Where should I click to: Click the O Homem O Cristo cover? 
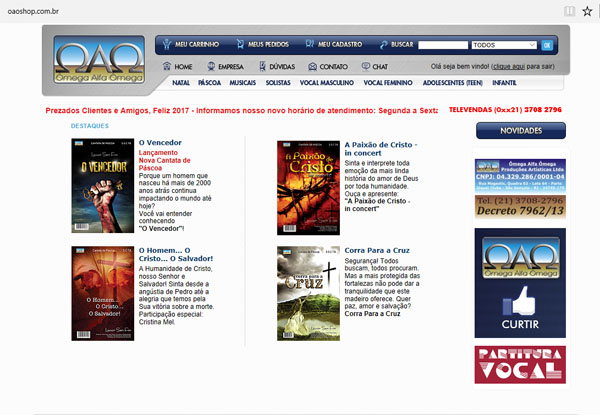click(103, 293)
